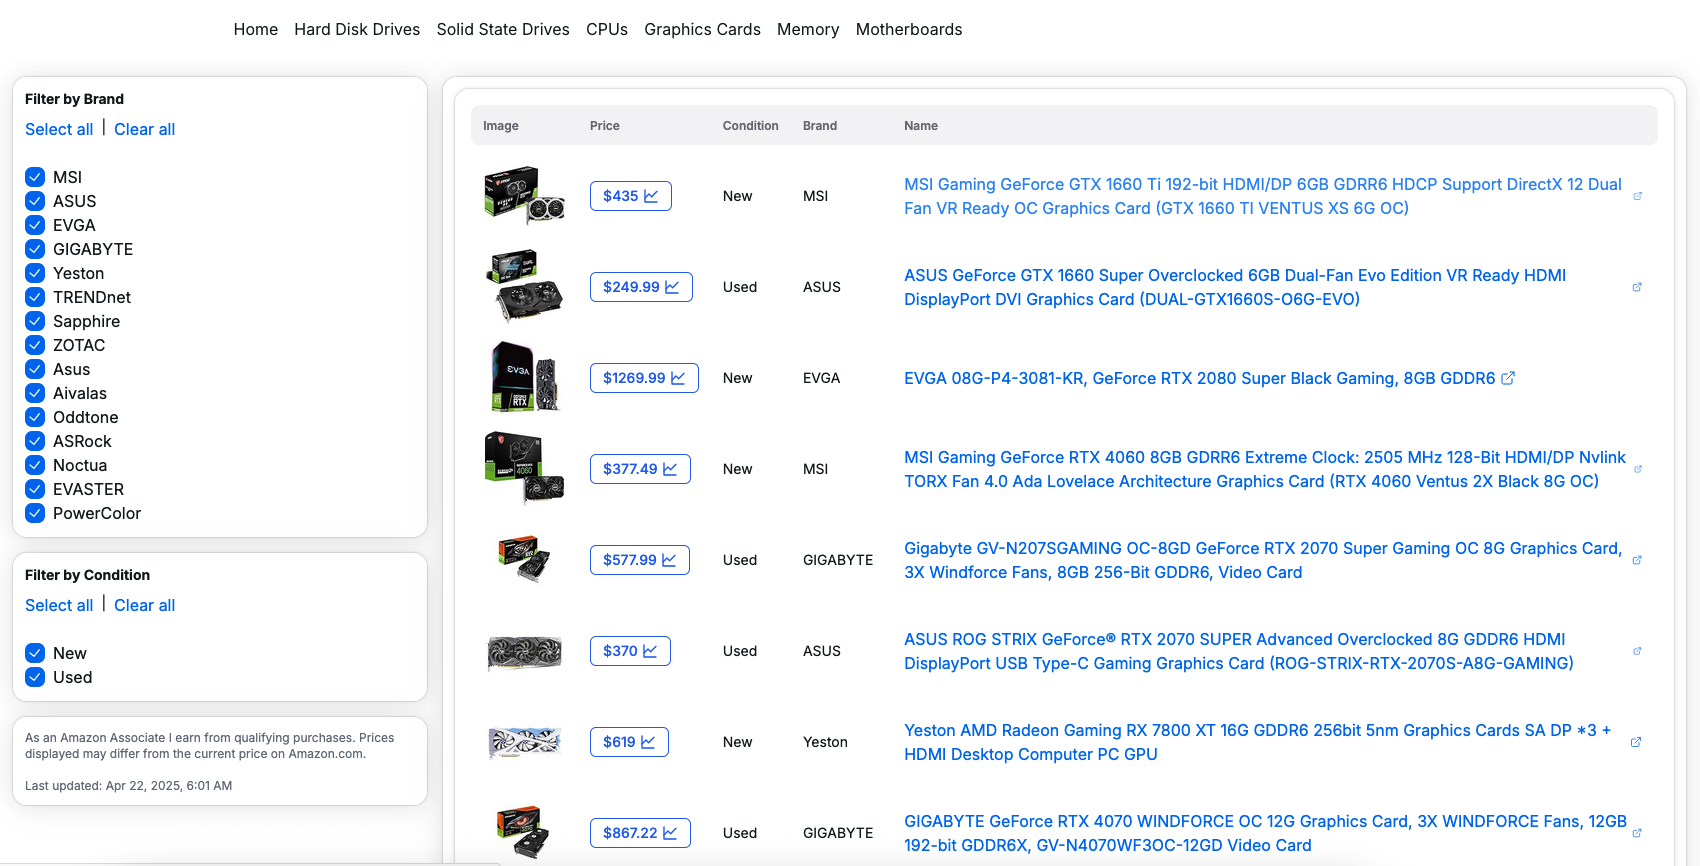Open ASUS GTX 1660 Super Evo product link
The height and width of the screenshot is (866, 1700).
(x=1235, y=287)
